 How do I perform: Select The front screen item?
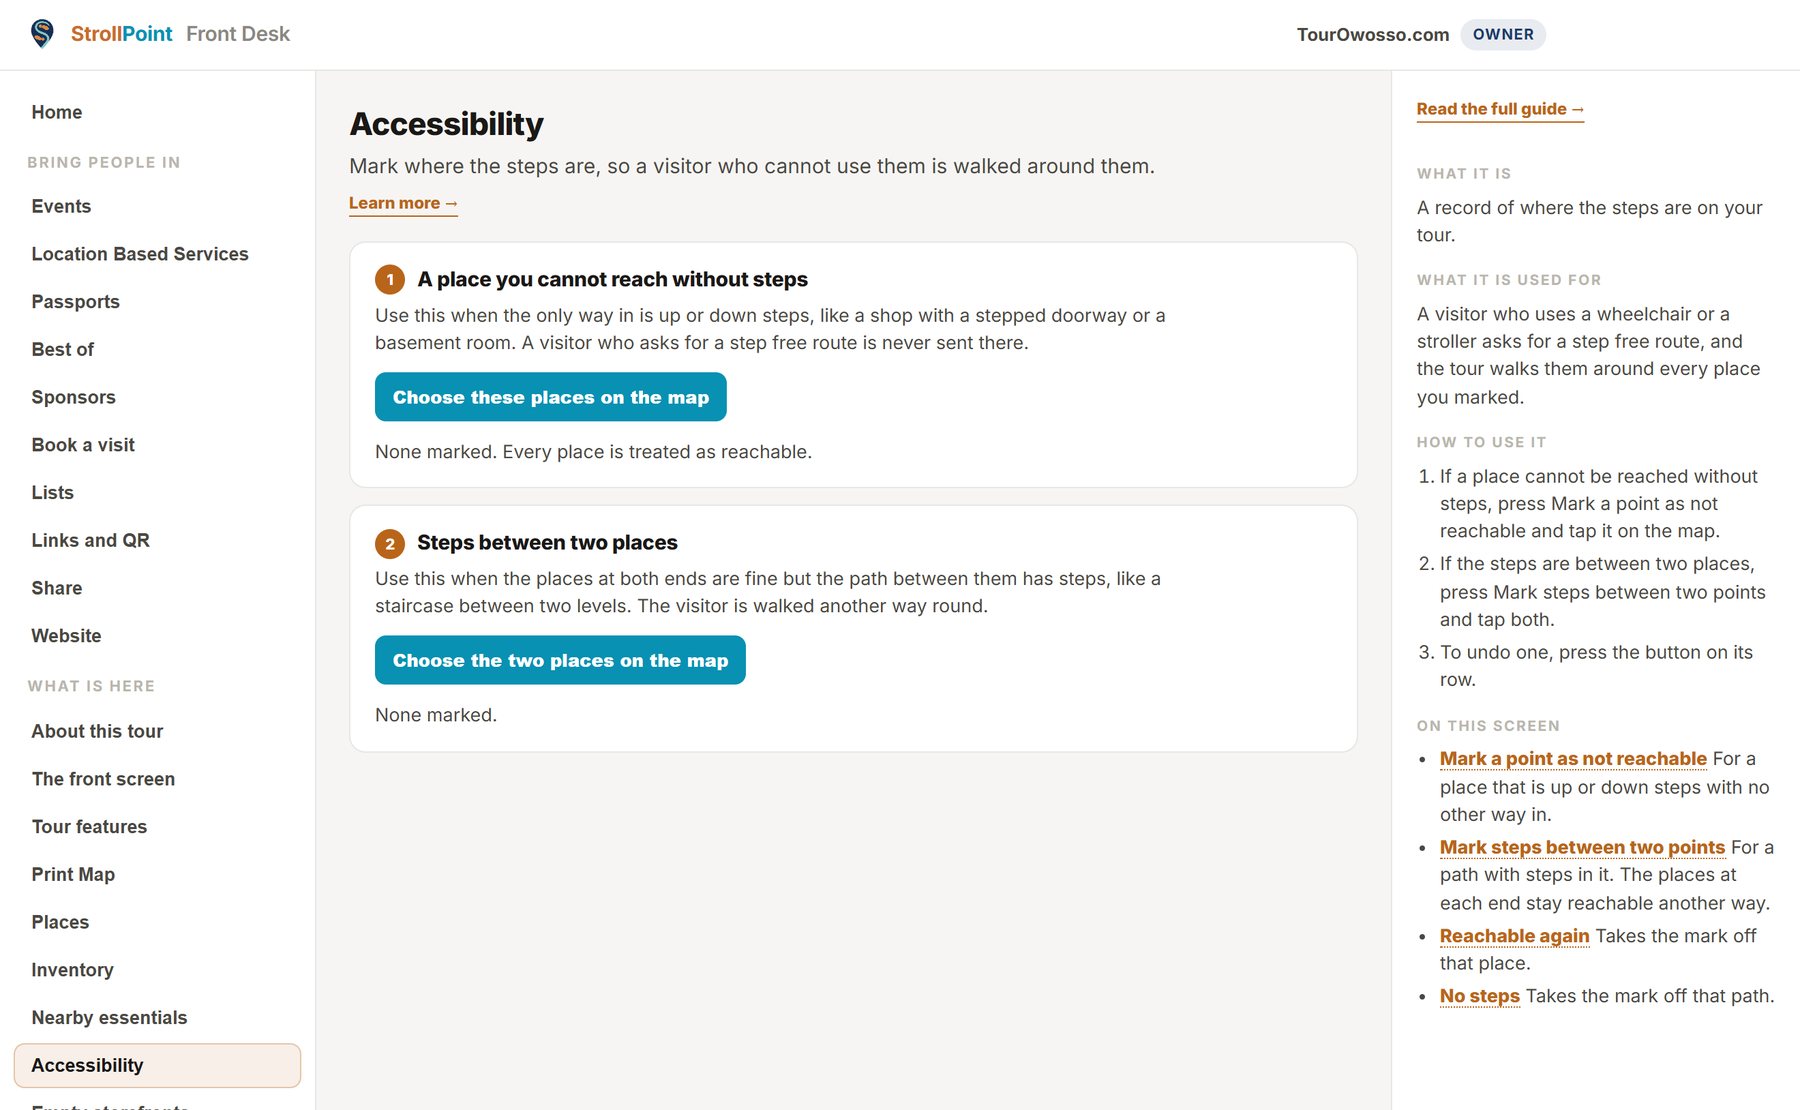(103, 779)
